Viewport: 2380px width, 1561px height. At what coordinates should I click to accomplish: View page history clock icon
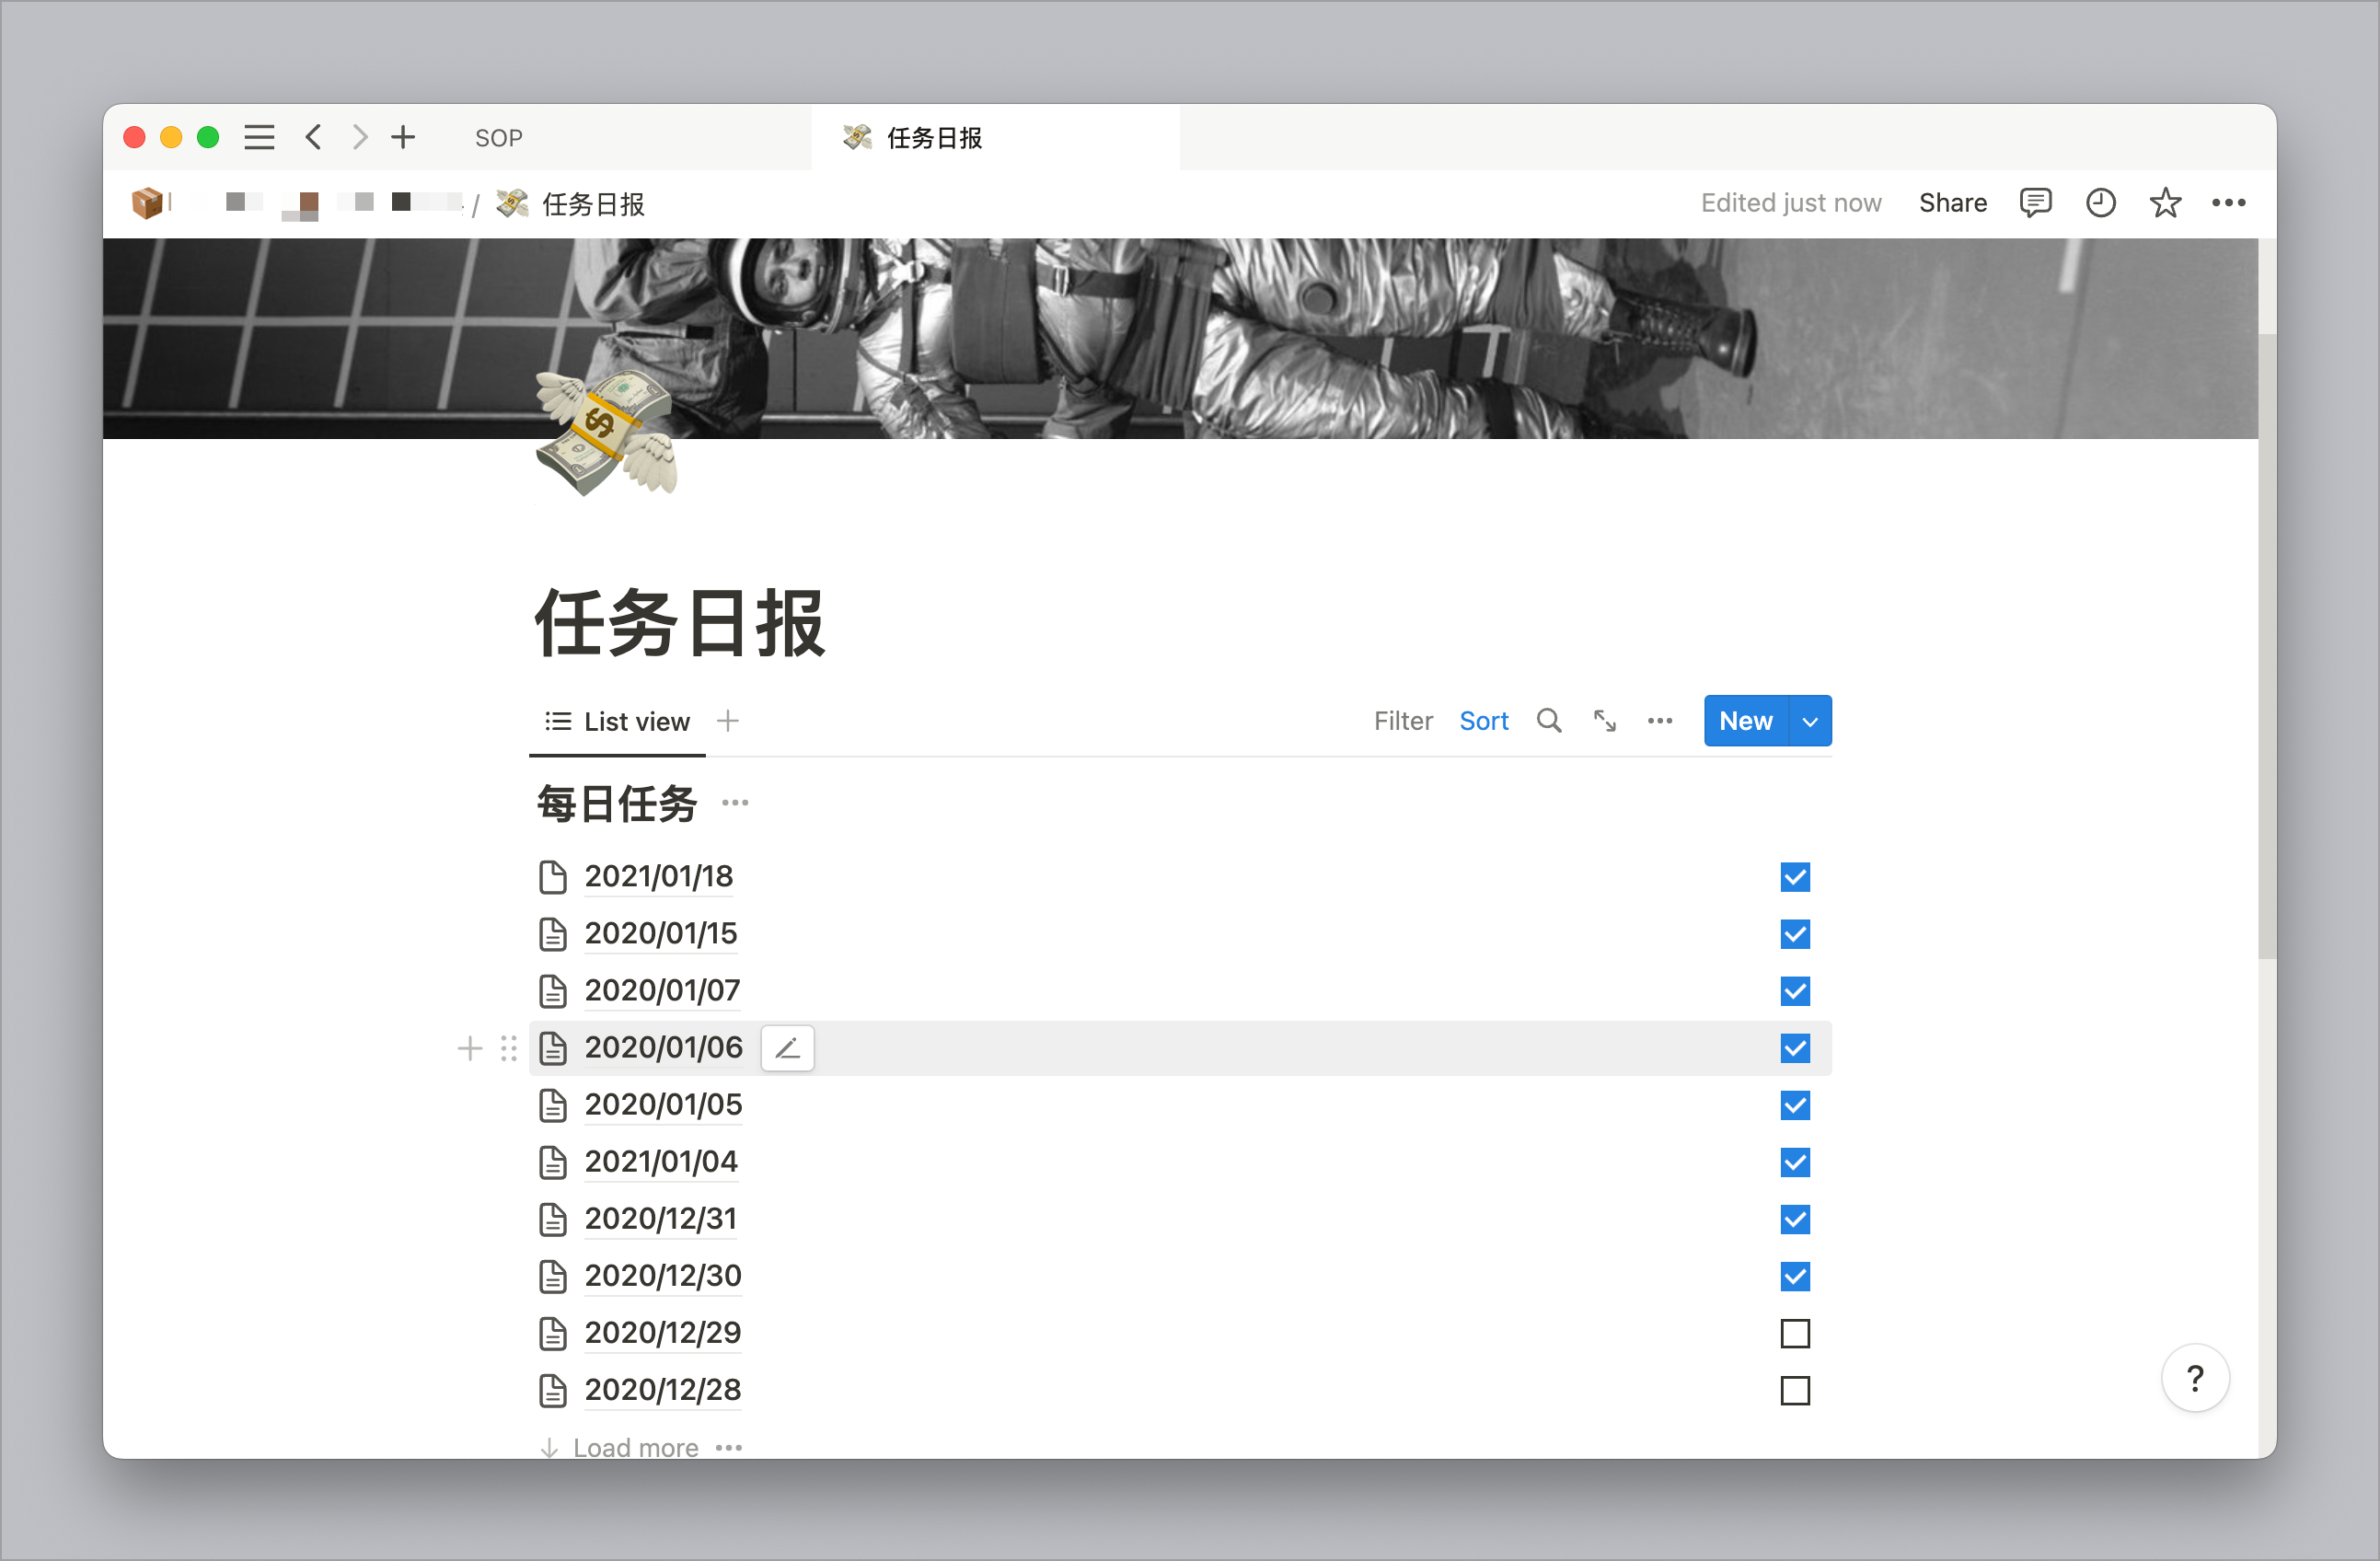(2100, 203)
